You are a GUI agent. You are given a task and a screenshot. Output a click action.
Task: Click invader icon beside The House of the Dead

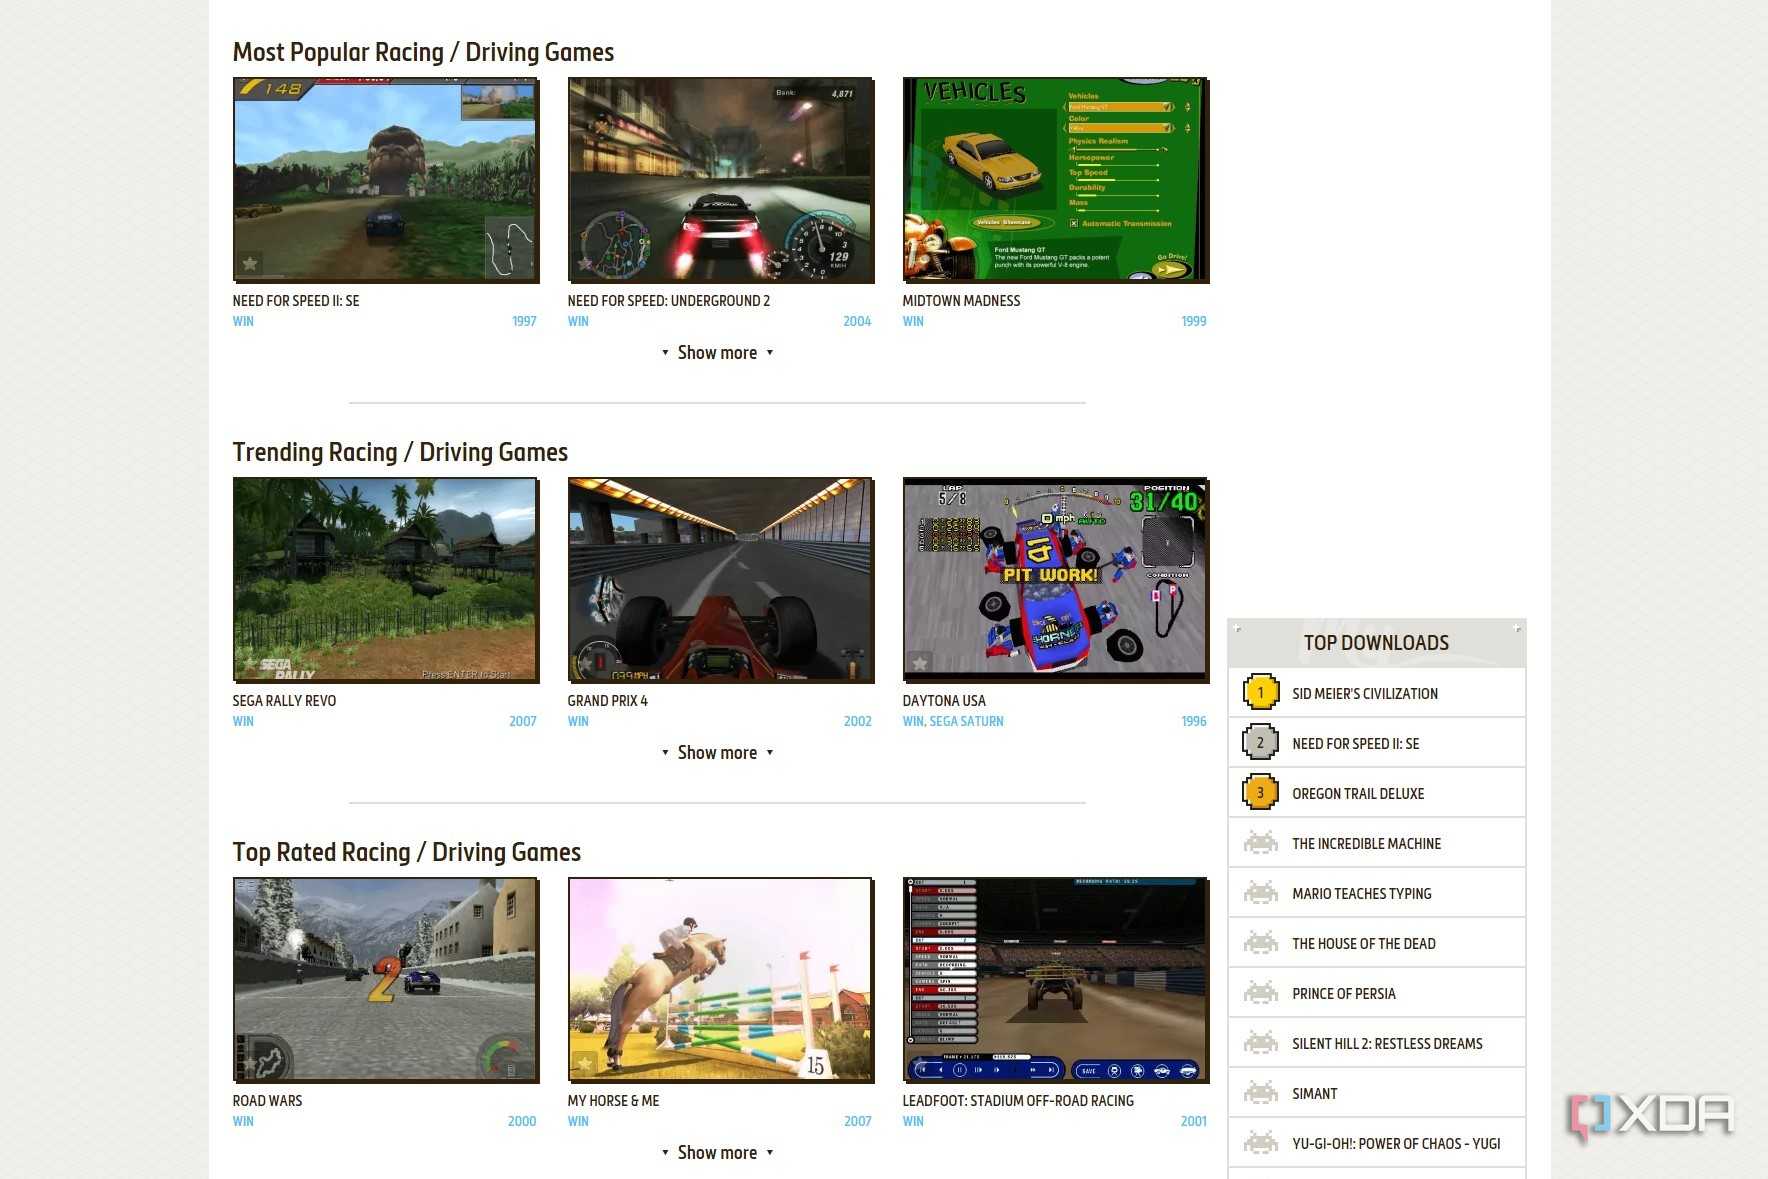1260,943
